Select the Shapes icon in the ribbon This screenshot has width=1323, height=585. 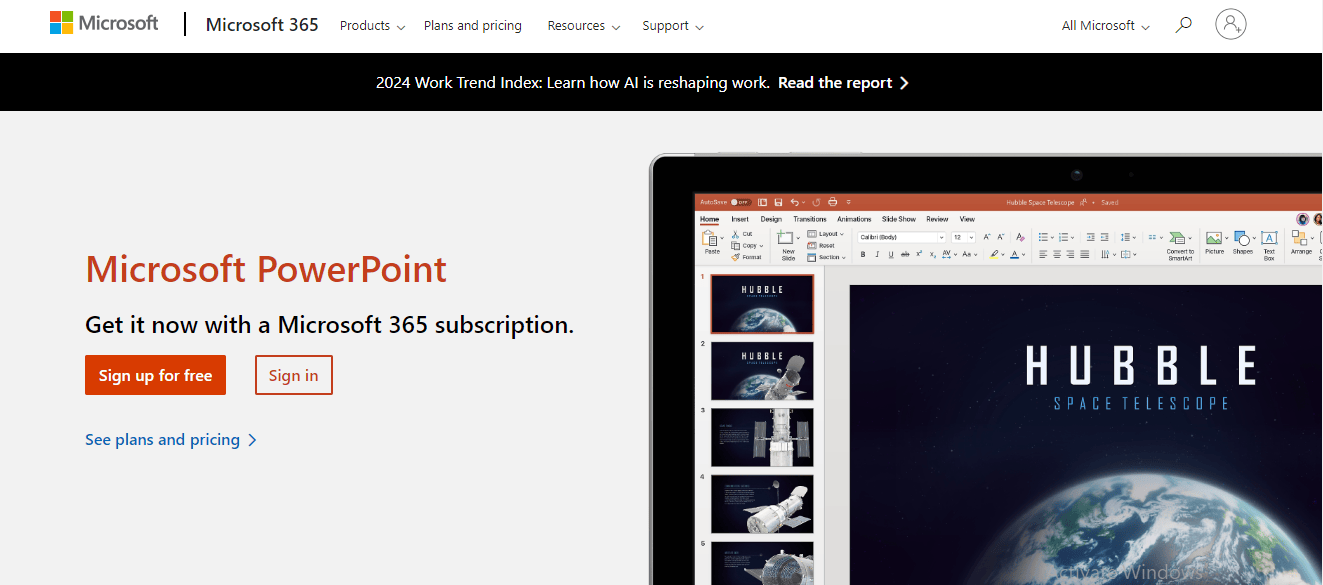pos(1242,241)
